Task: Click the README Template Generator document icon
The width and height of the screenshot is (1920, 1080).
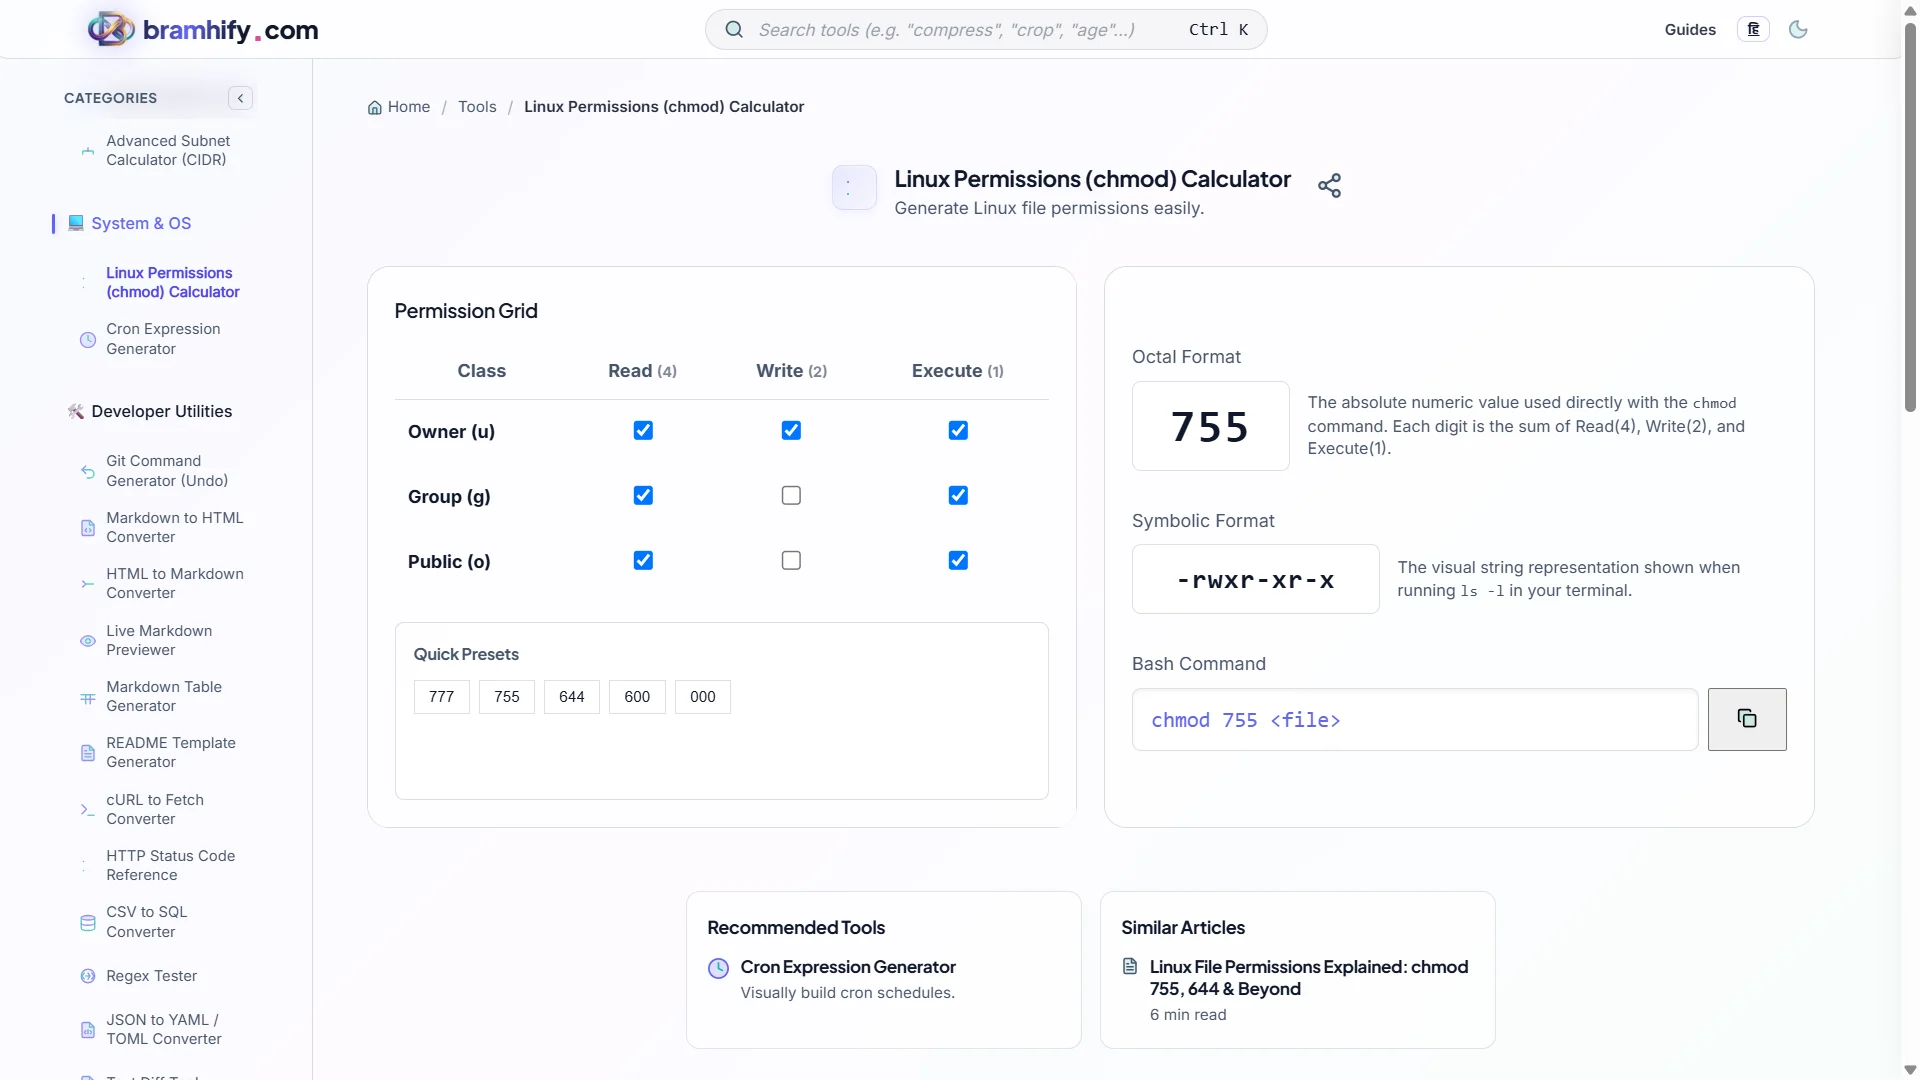Action: coord(88,753)
